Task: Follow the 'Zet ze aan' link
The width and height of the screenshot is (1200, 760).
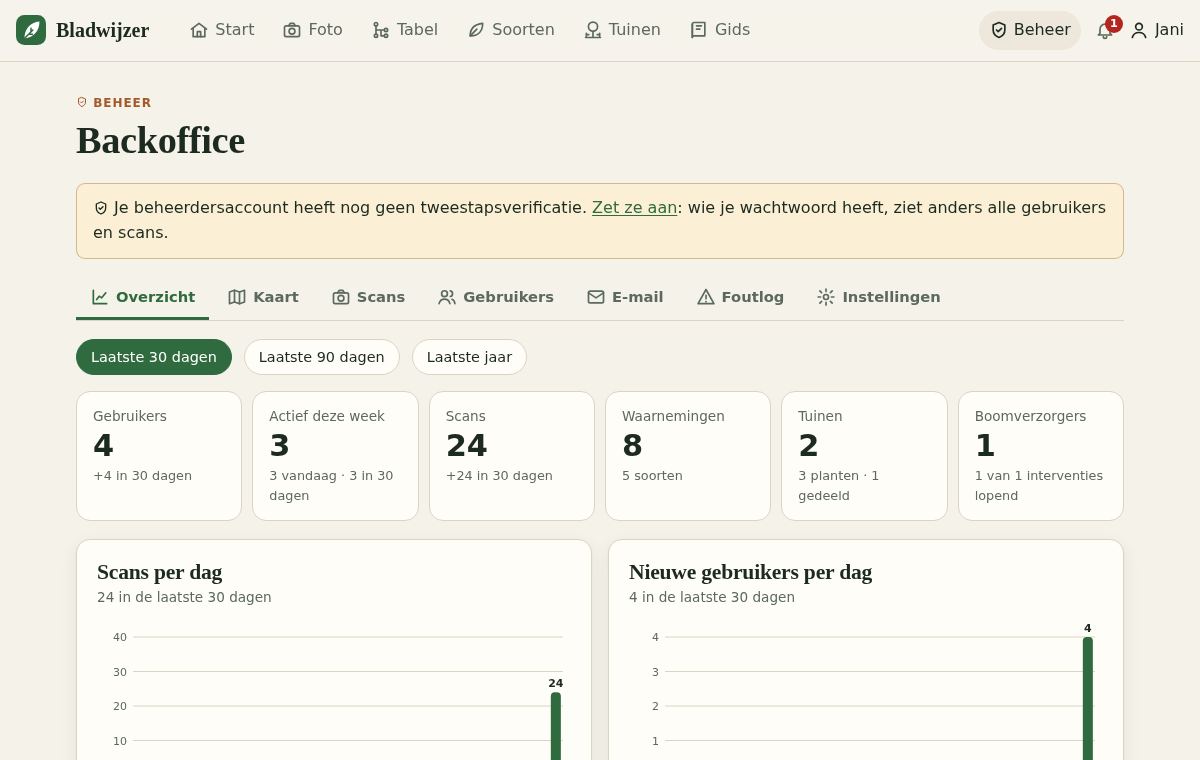Action: pos(634,208)
